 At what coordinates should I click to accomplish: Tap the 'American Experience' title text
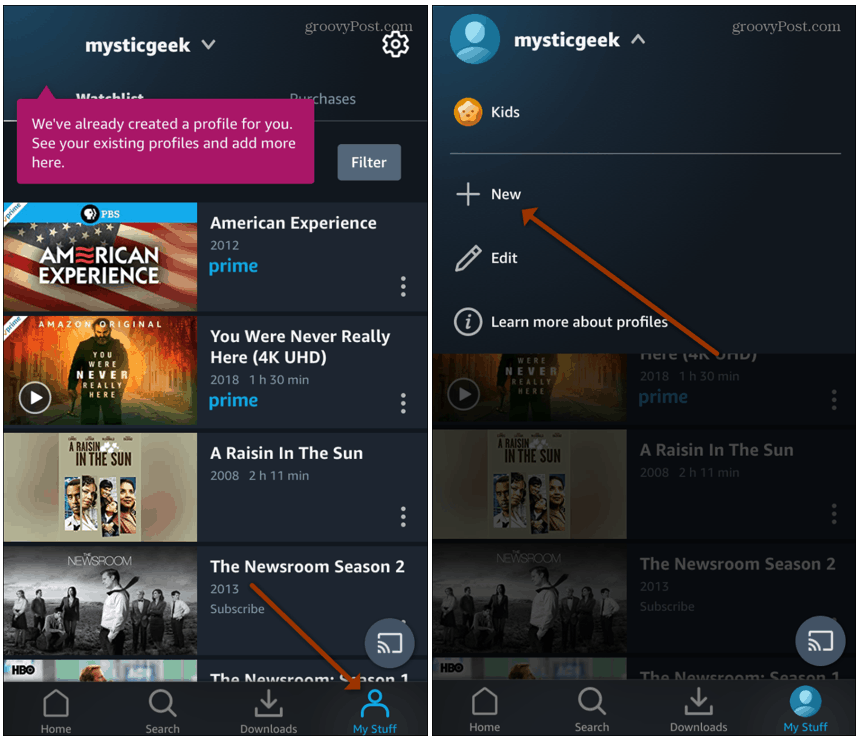(293, 223)
